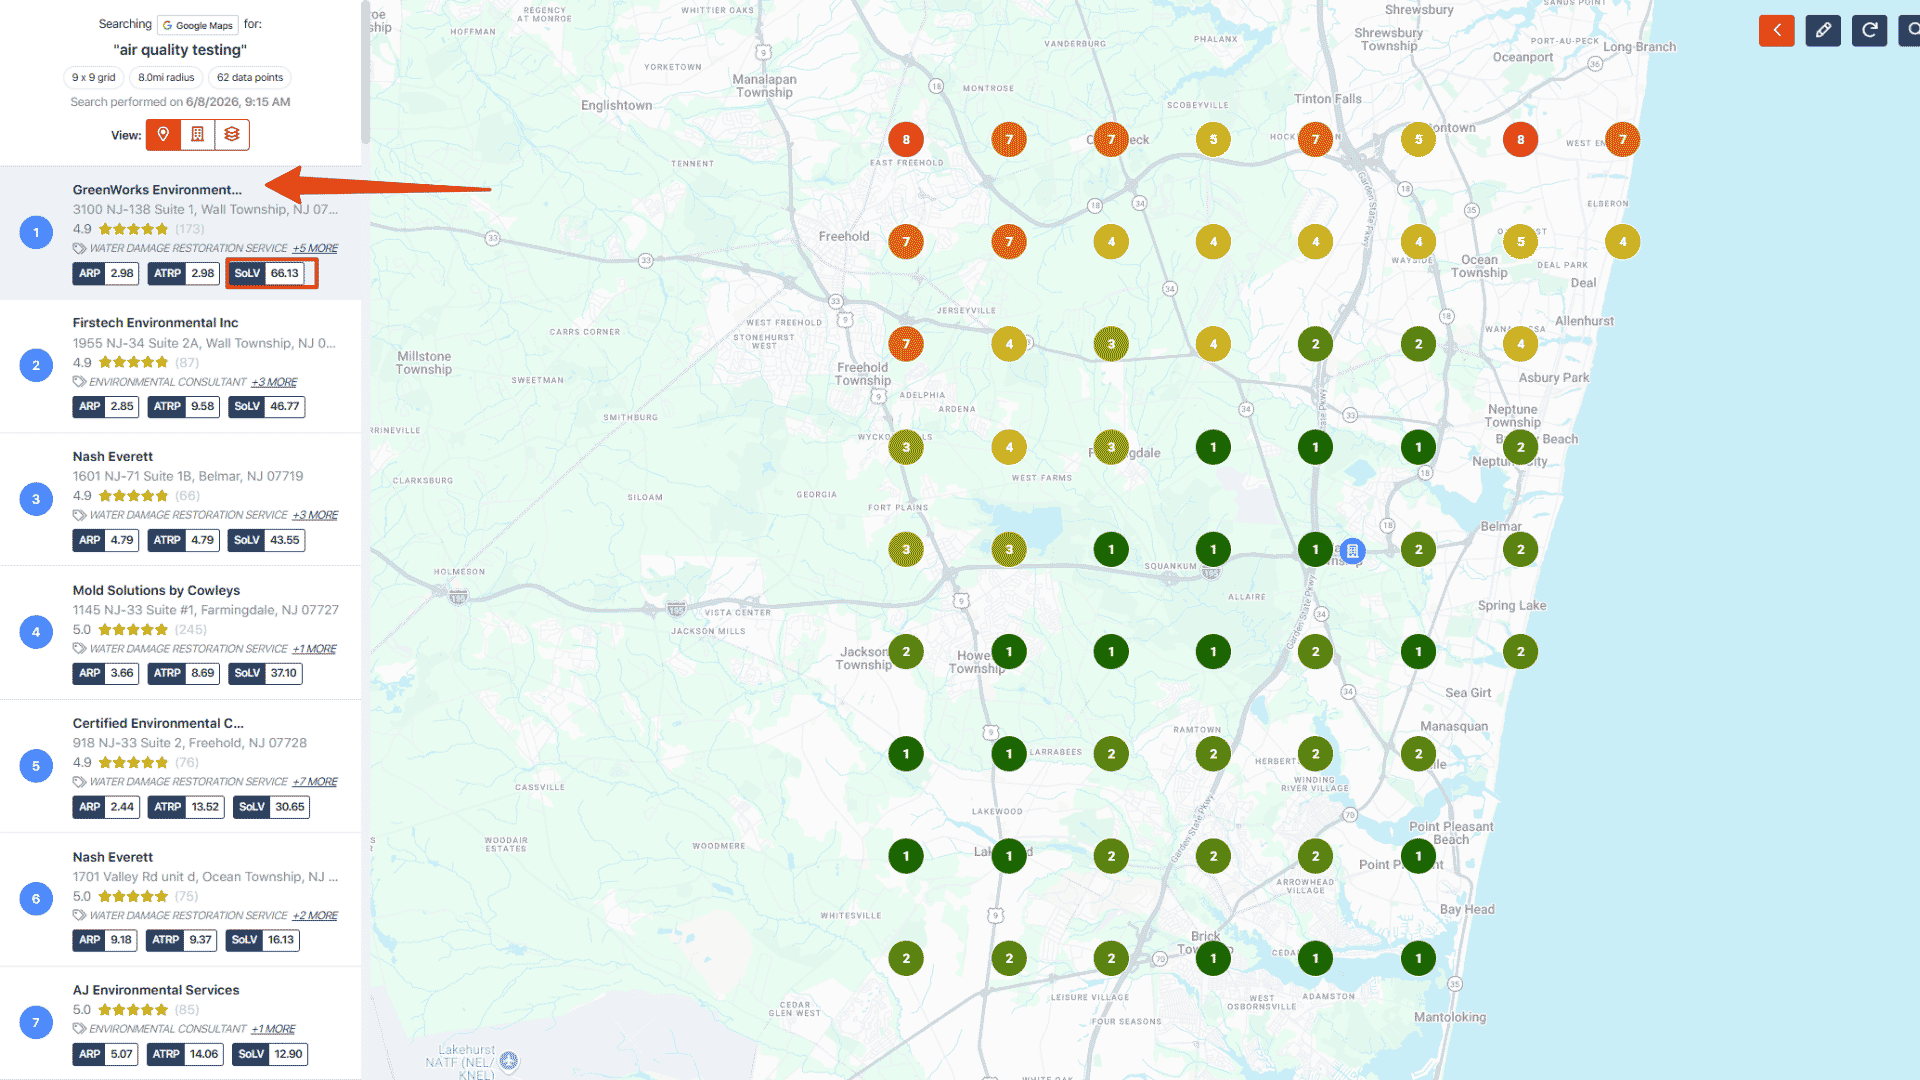The height and width of the screenshot is (1080, 1920).
Task: Click ATRP 13.52 badge
Action: 186,807
